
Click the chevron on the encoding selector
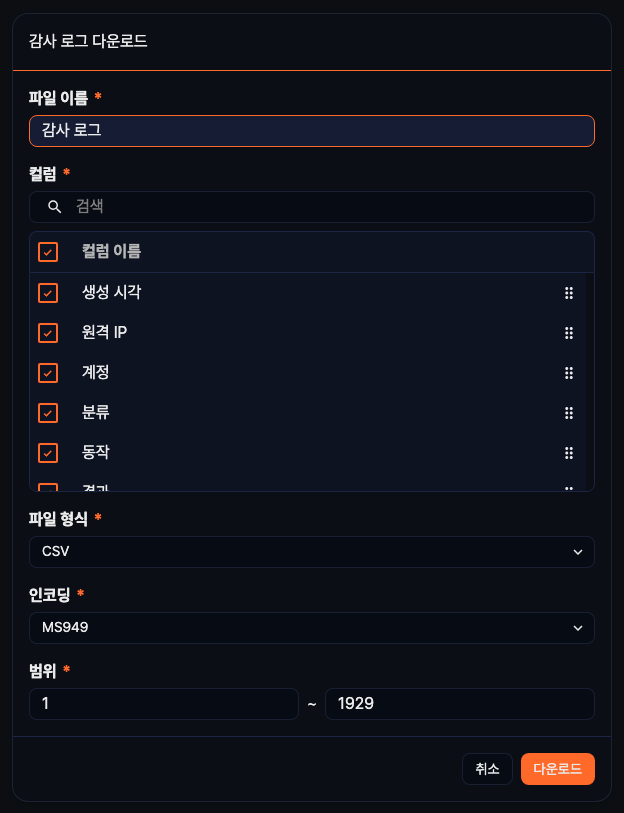click(578, 627)
